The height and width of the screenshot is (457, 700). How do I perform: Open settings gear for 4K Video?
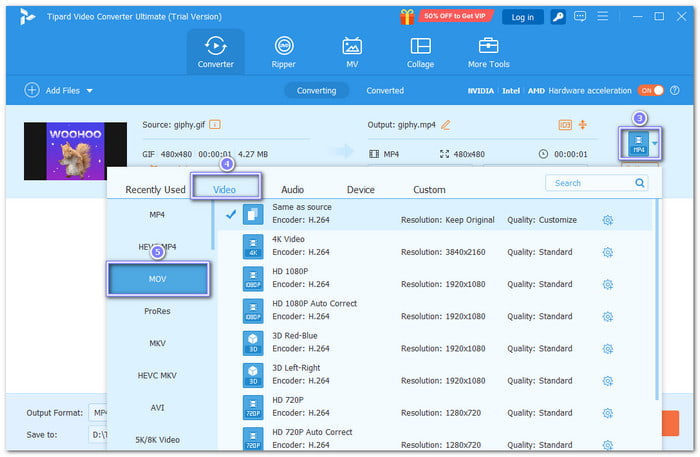[608, 252]
